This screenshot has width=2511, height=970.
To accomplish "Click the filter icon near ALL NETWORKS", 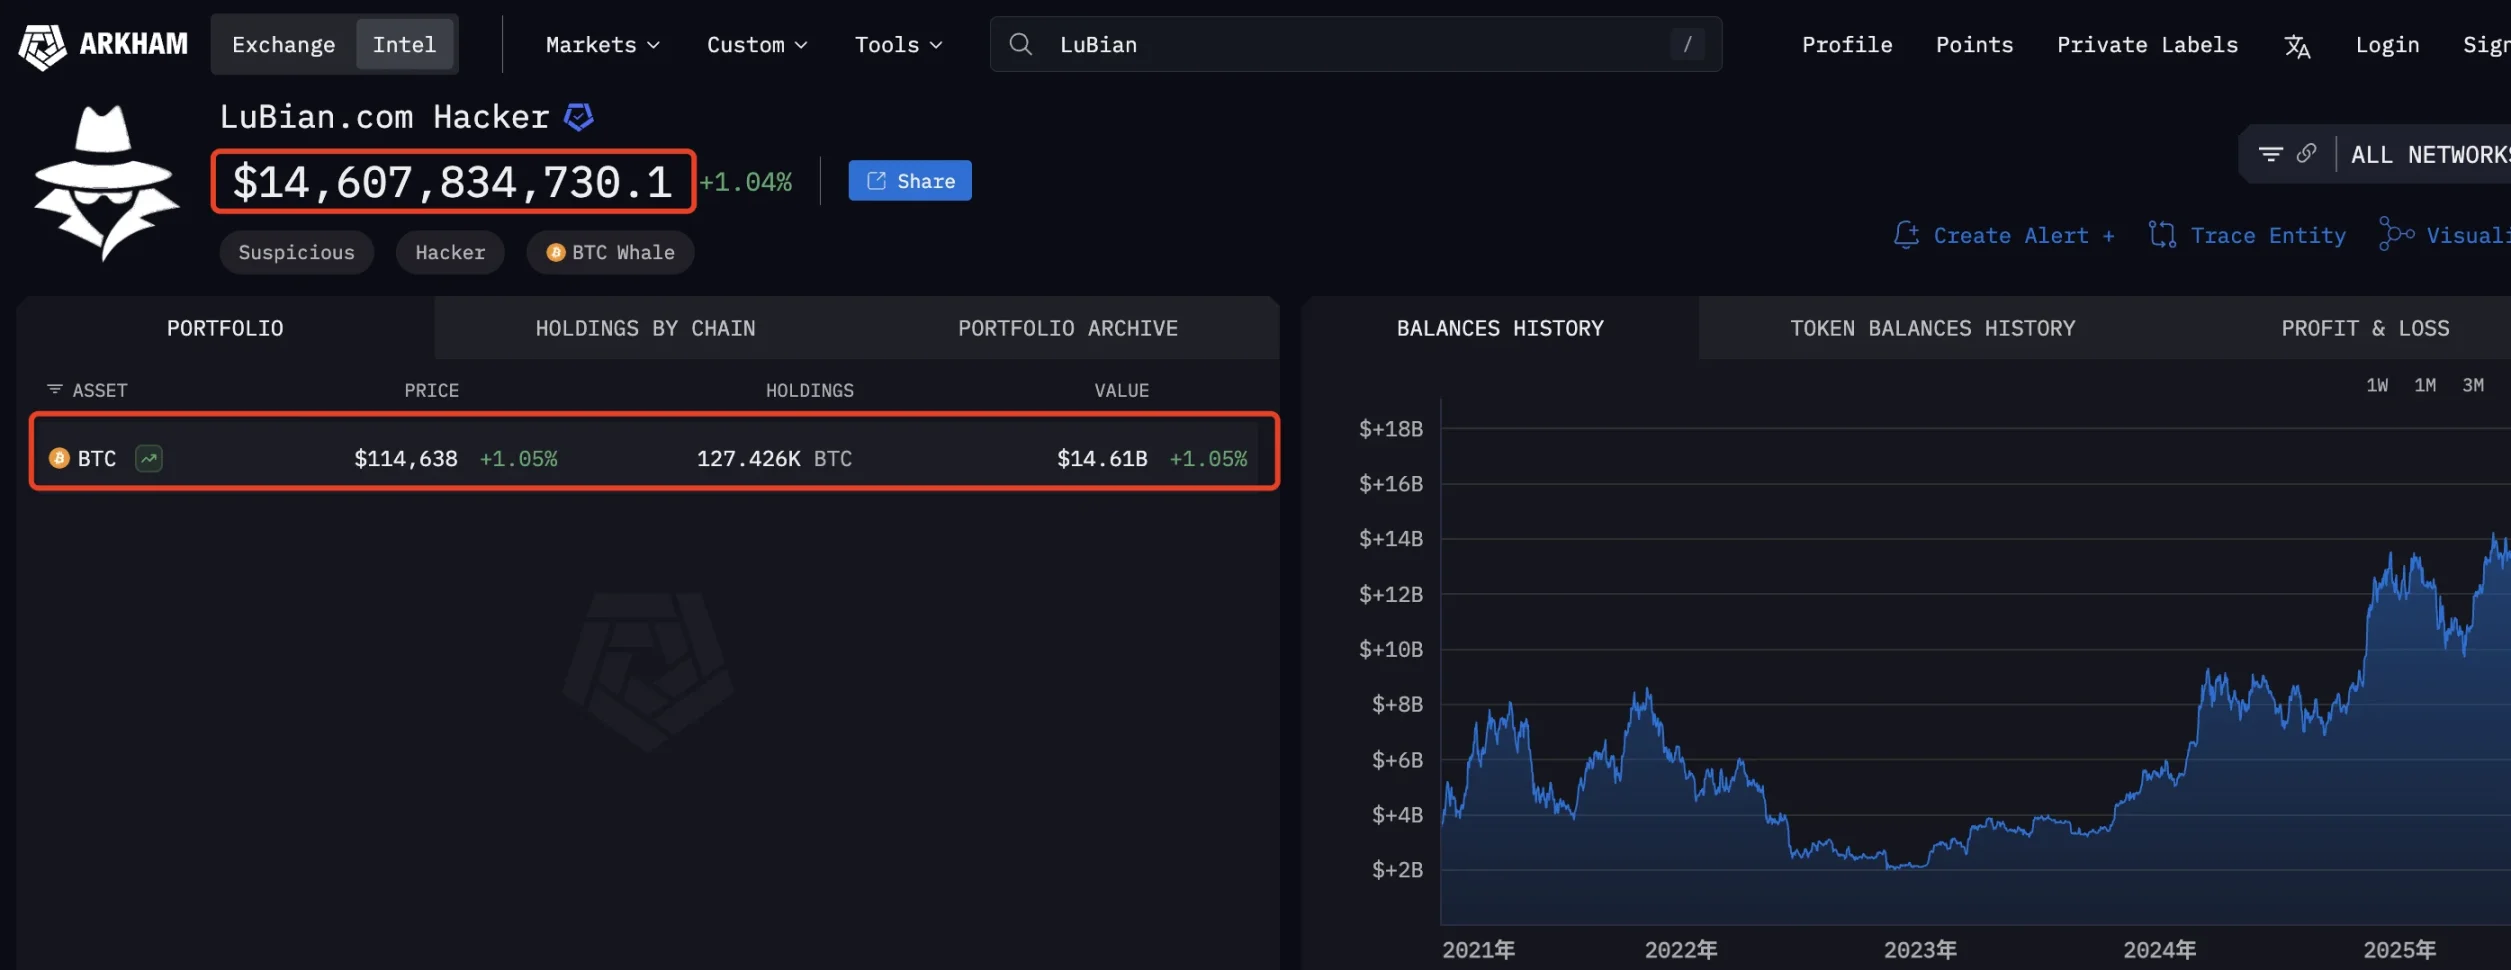I will (x=2271, y=153).
